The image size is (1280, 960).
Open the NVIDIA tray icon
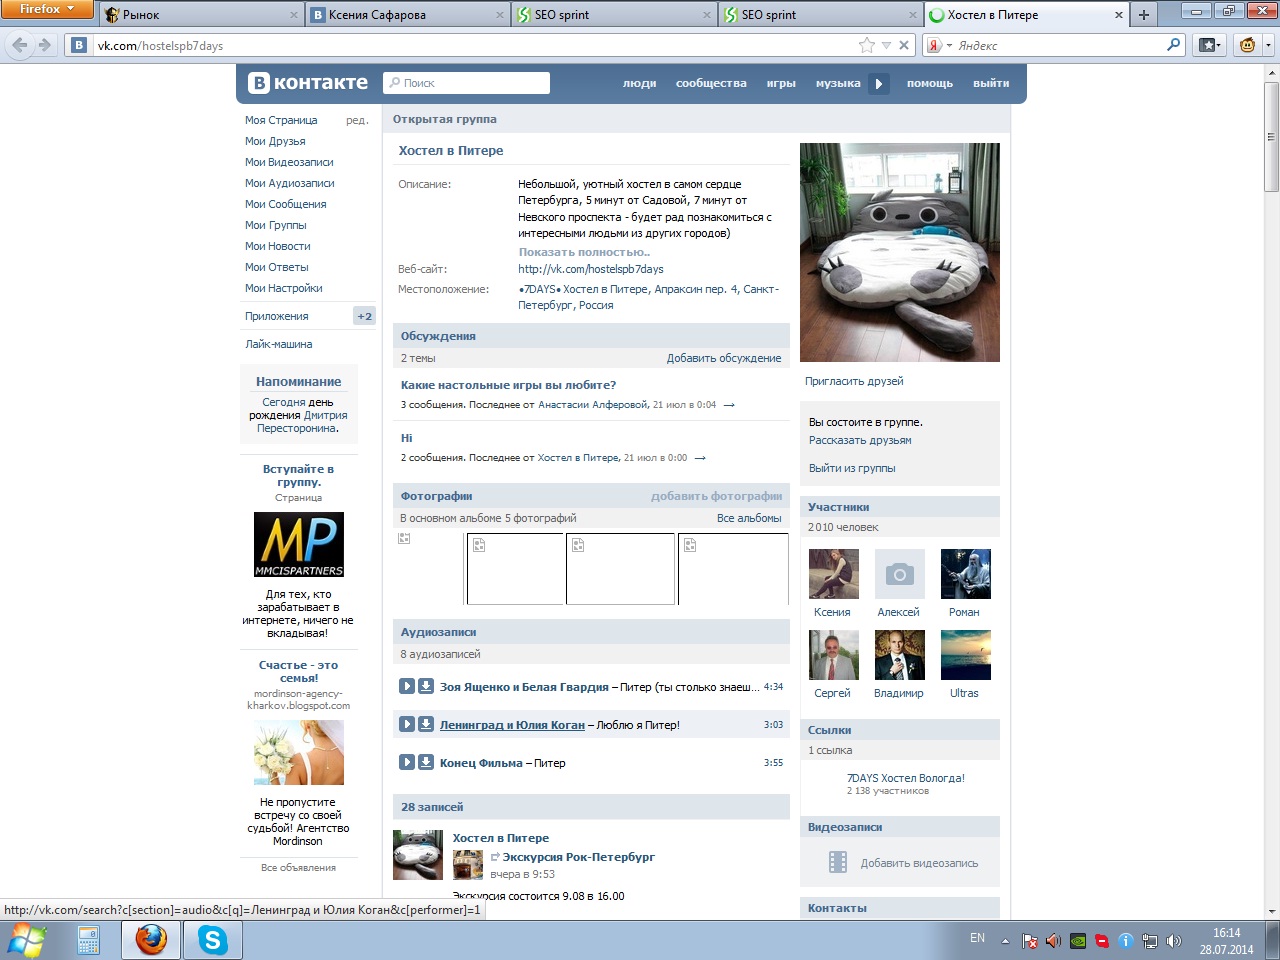point(1078,941)
